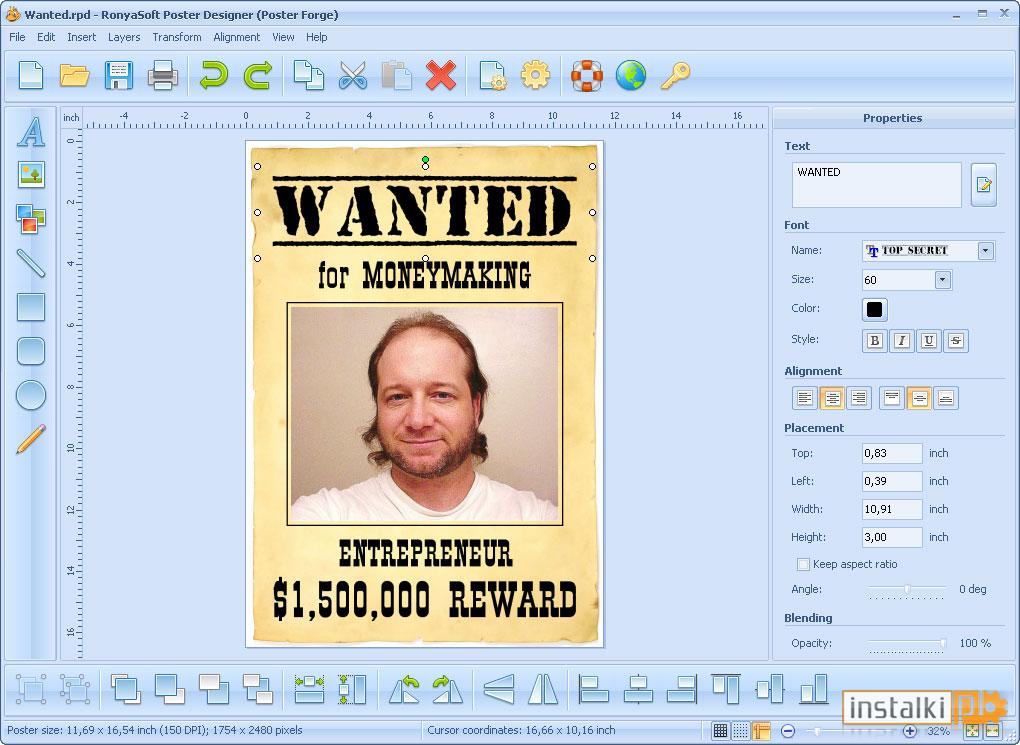Select the Line tool
Image resolution: width=1020 pixels, height=745 pixels.
point(31,263)
